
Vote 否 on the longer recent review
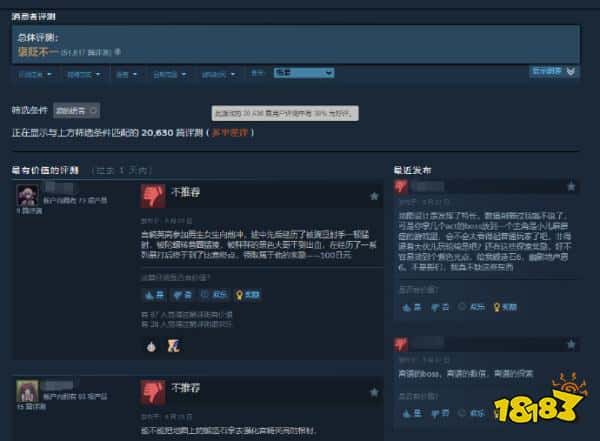coord(440,307)
